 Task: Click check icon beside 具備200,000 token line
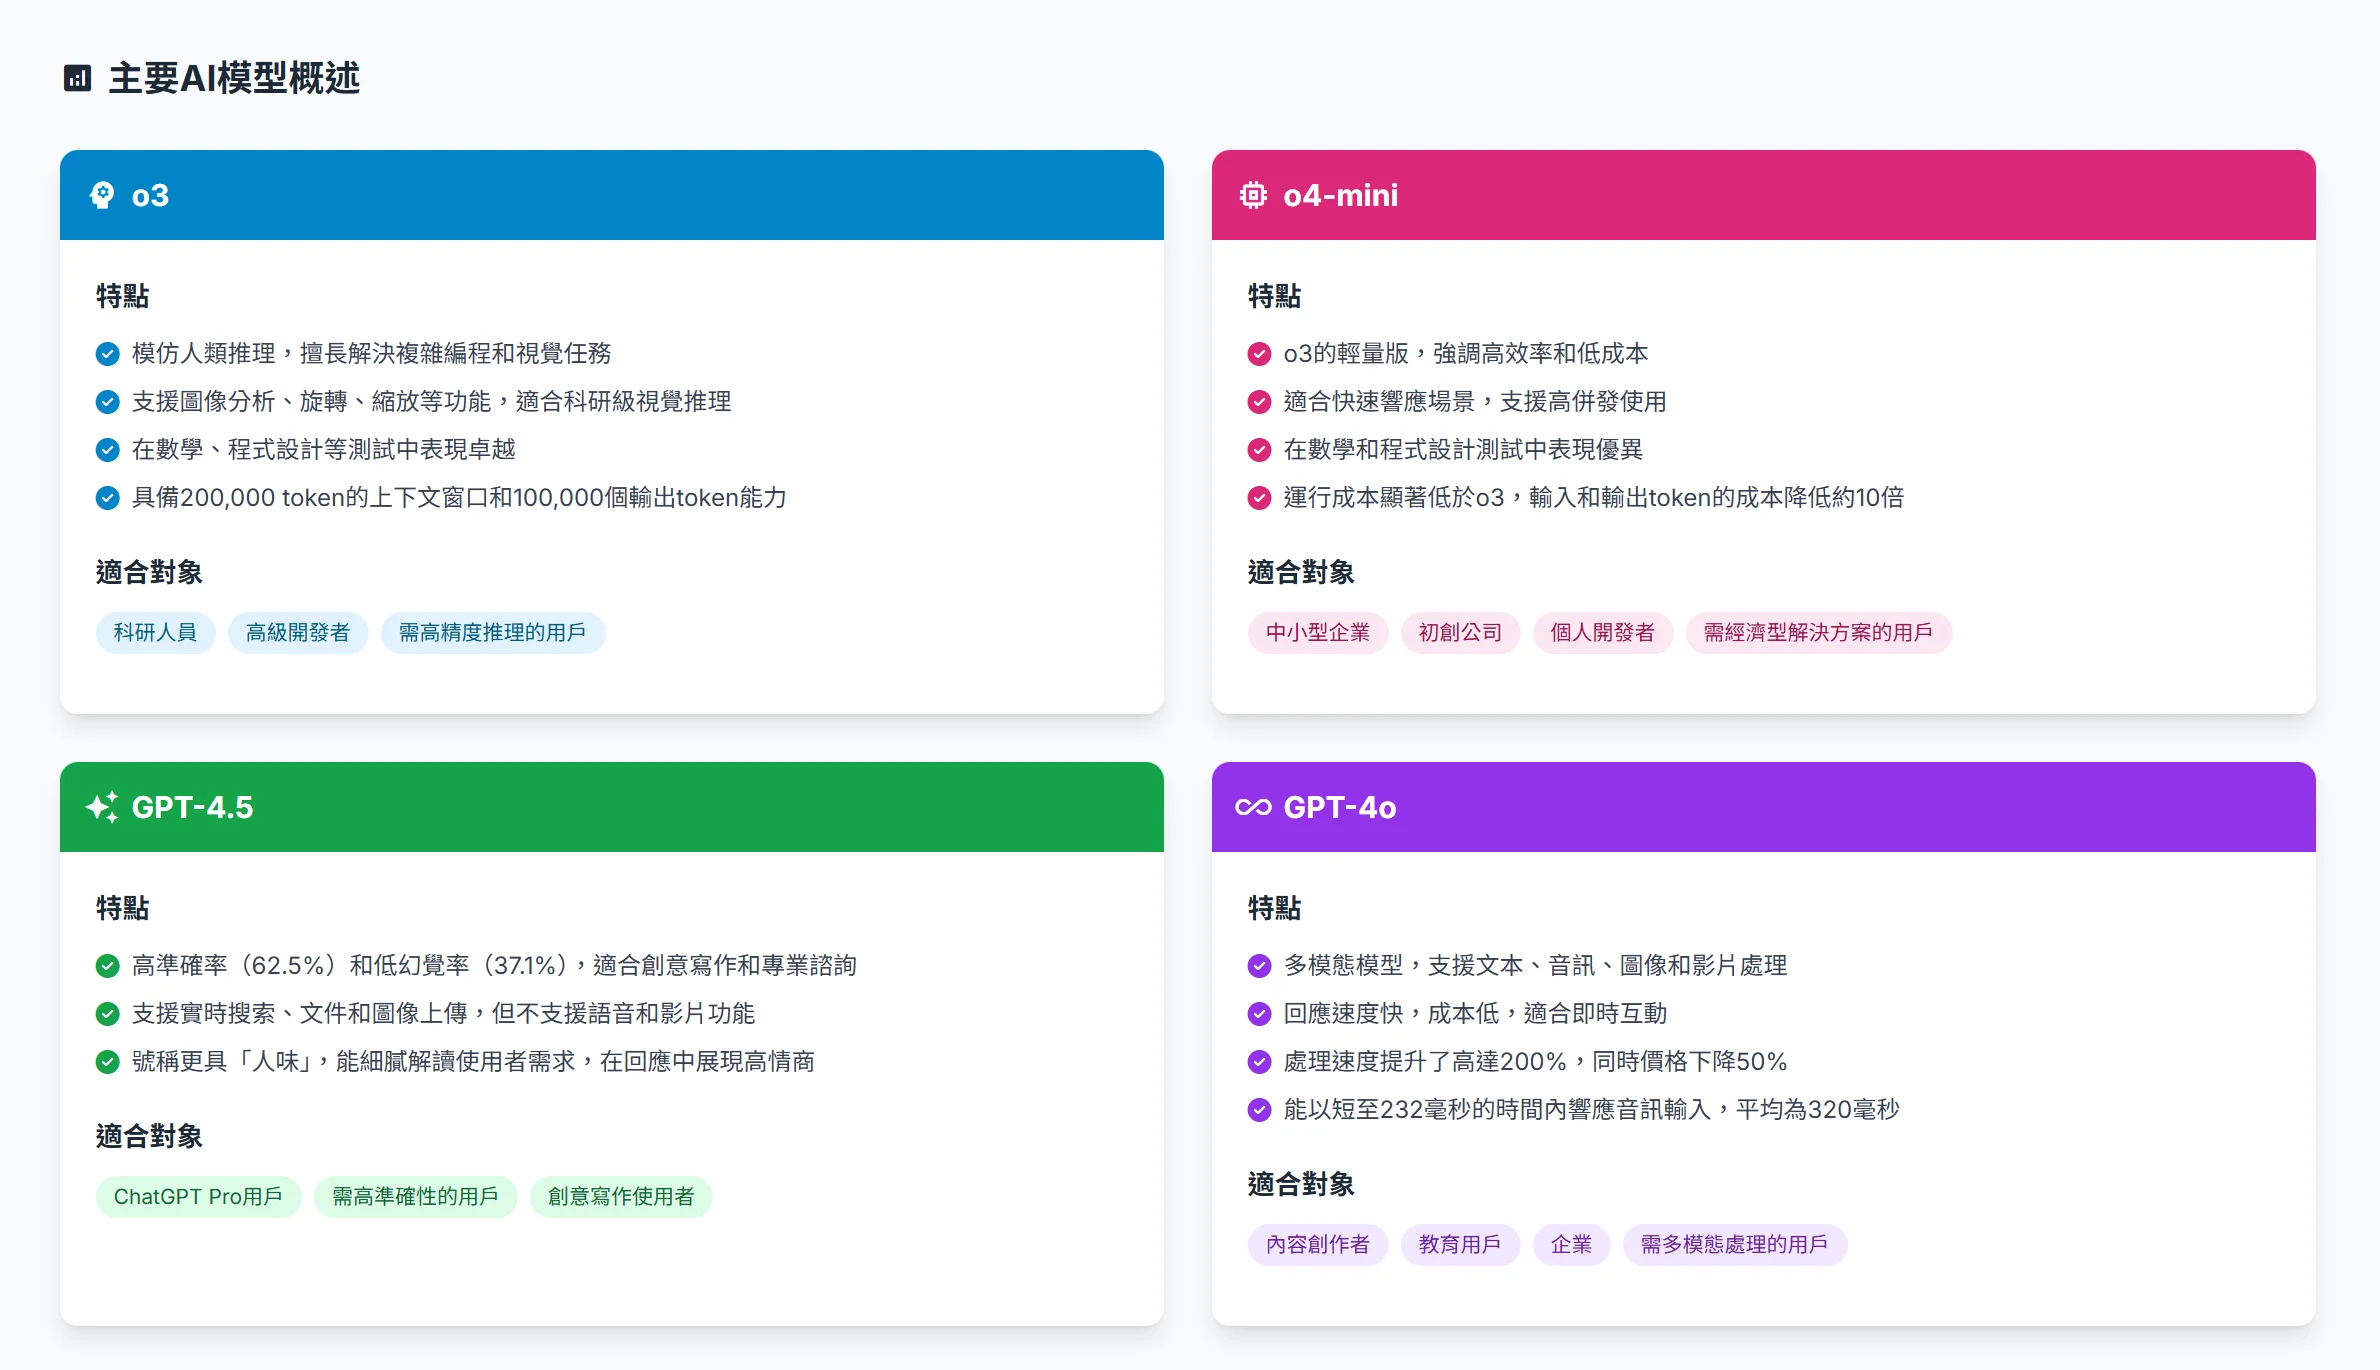coord(108,498)
